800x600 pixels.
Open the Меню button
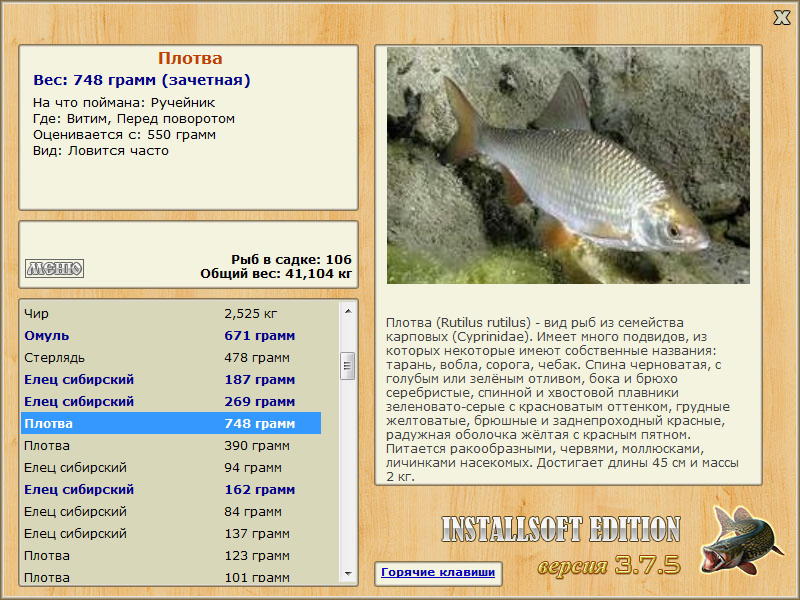(55, 268)
